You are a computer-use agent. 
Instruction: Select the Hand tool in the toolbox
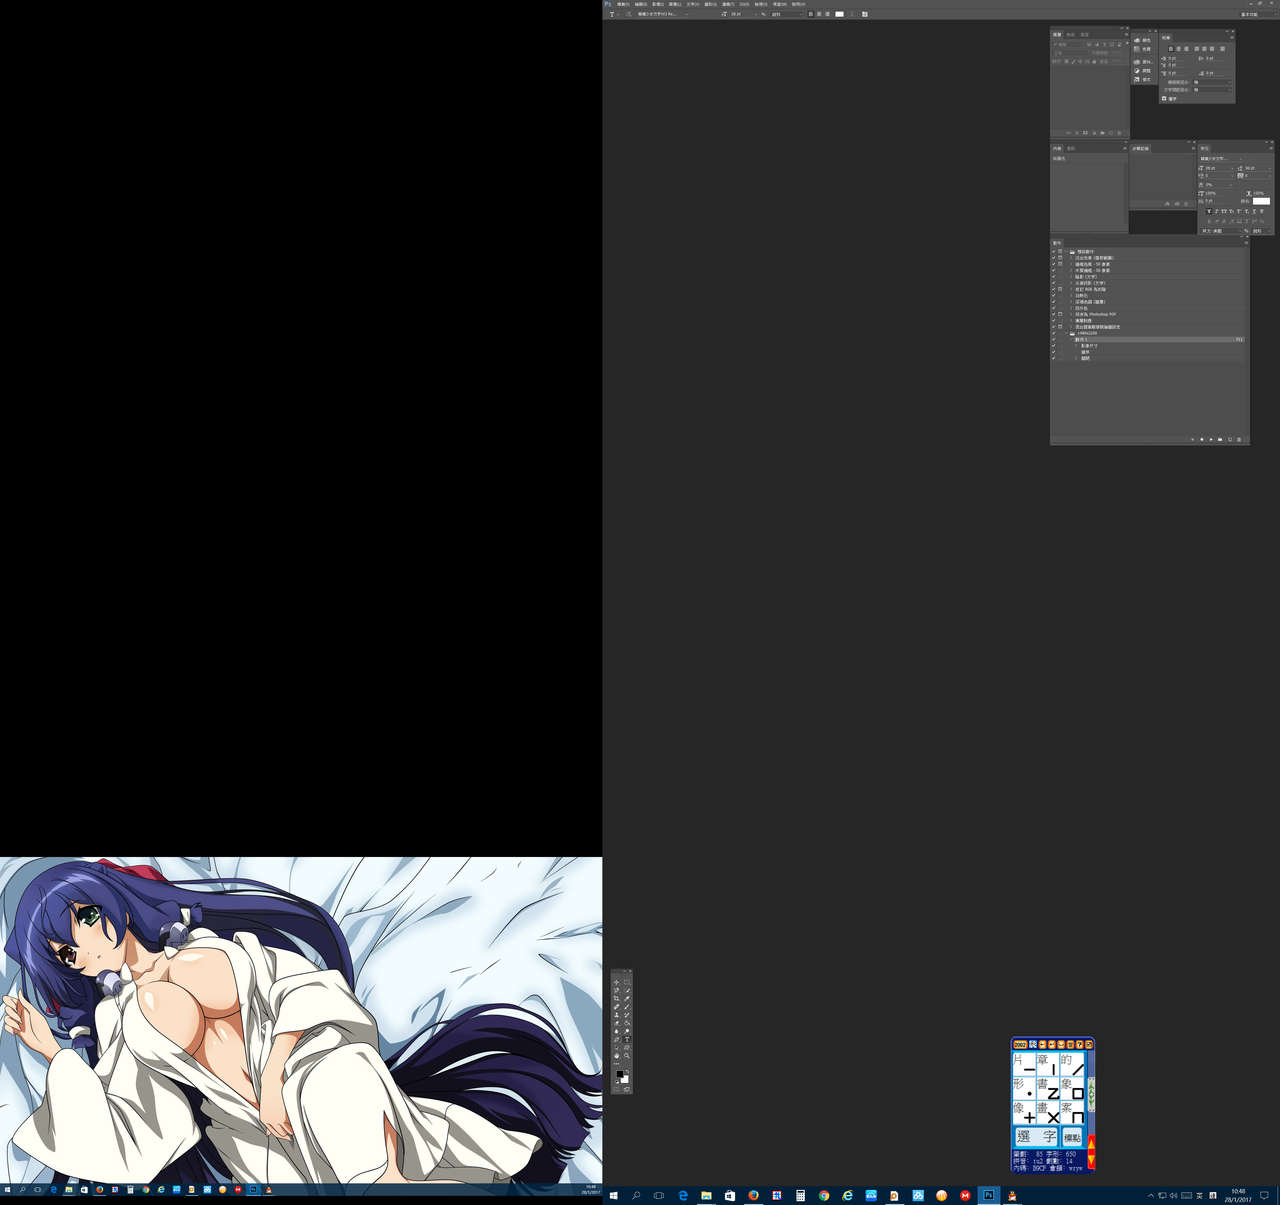click(x=617, y=1056)
